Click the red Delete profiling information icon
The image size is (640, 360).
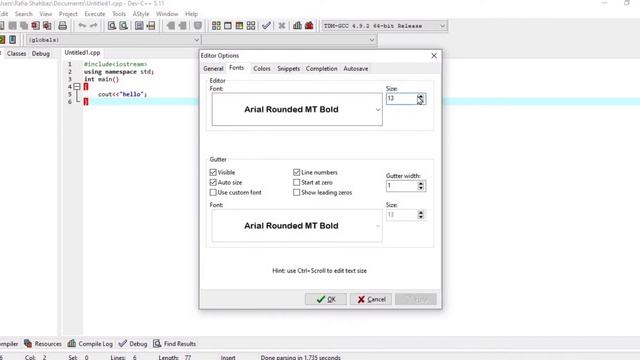point(309,26)
